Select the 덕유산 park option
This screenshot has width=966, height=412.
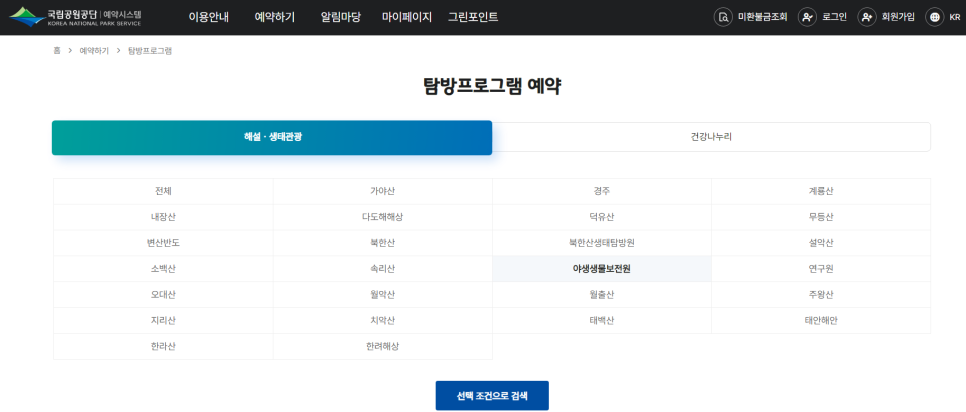tap(602, 217)
